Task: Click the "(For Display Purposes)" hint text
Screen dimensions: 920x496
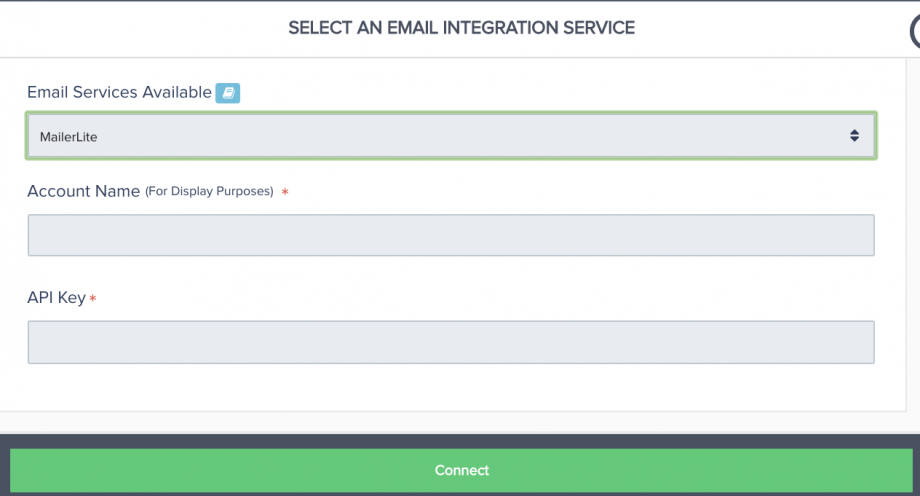Action: click(x=209, y=191)
